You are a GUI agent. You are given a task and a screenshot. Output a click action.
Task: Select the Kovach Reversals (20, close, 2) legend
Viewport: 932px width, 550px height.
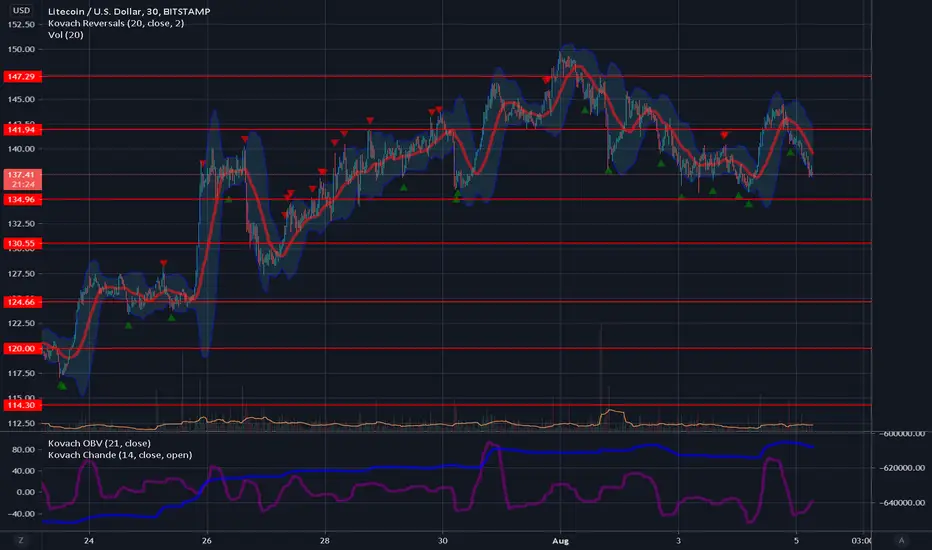click(x=116, y=23)
